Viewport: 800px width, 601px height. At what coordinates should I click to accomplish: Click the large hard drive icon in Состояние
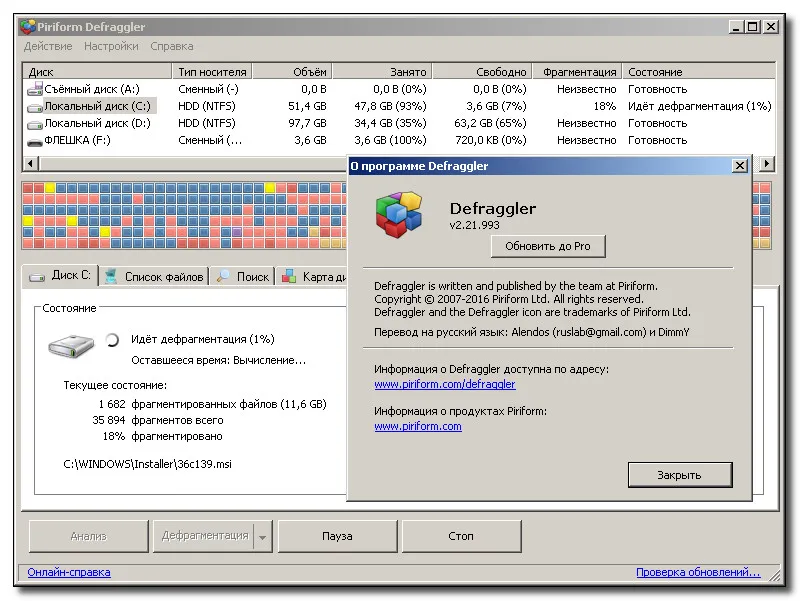point(71,346)
